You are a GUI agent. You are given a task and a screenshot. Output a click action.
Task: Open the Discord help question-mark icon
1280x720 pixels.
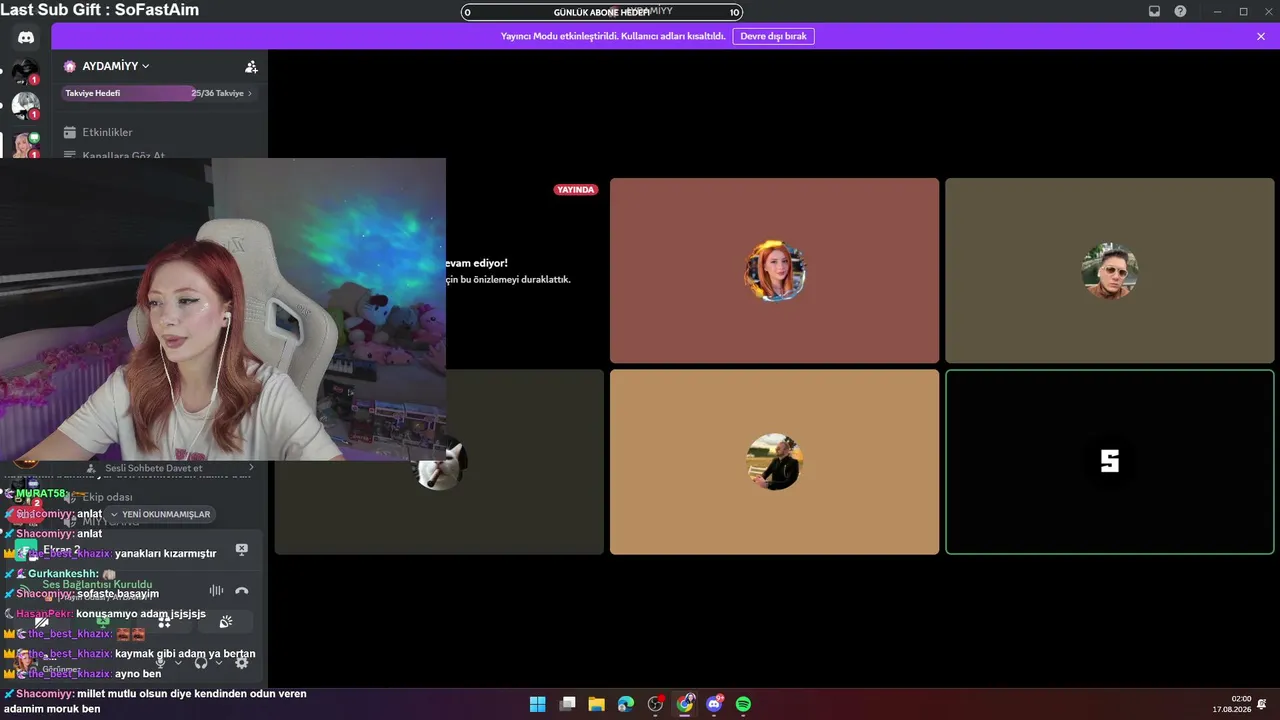point(1180,11)
